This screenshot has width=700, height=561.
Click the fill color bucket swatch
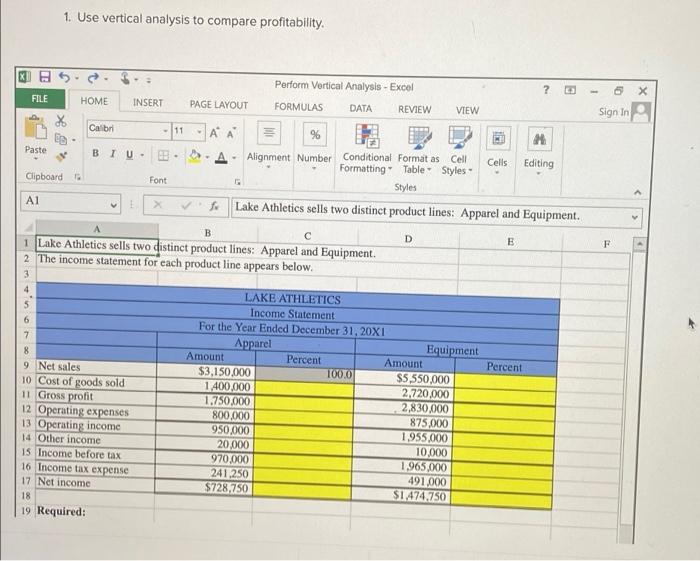point(195,156)
